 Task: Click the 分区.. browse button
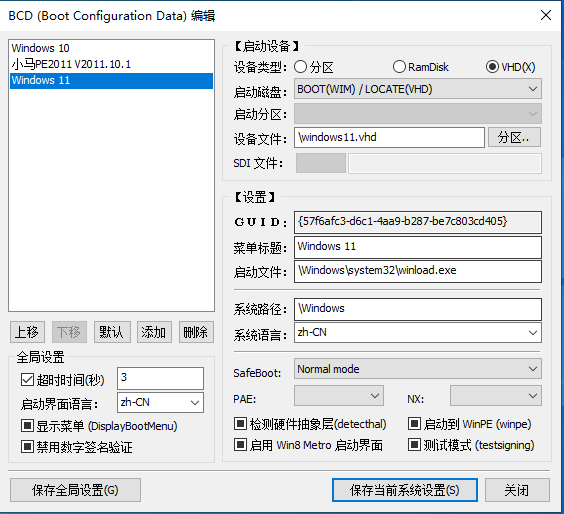pyautogui.click(x=514, y=137)
